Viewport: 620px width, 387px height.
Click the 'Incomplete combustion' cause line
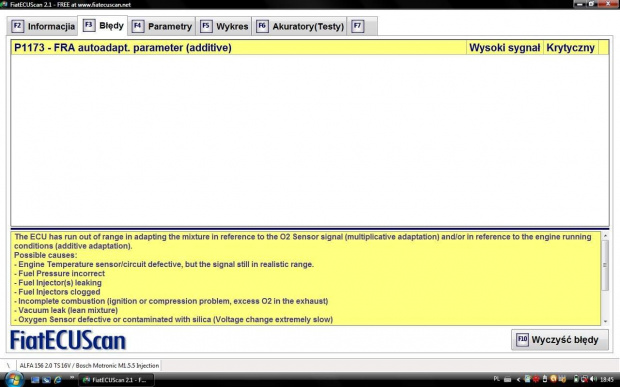[171, 301]
